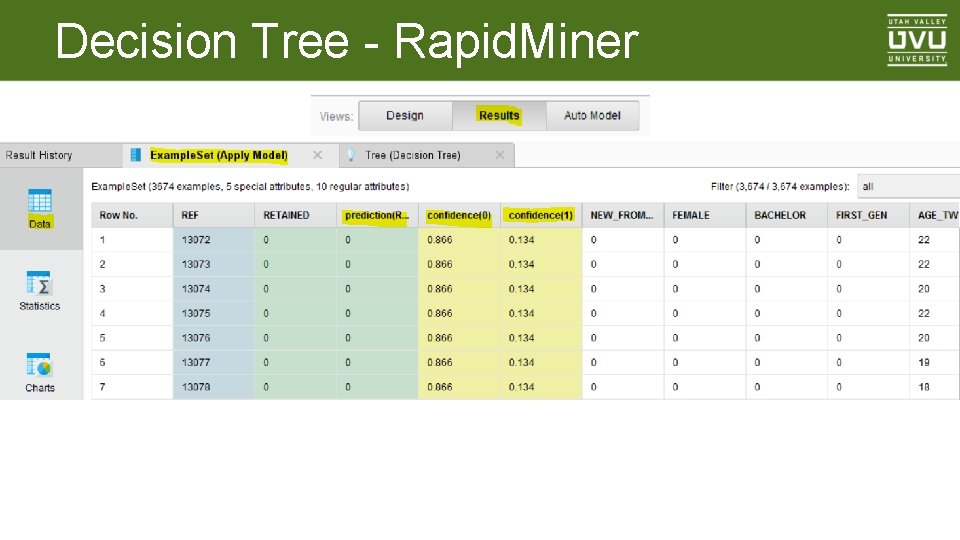Switch to the Auto Model view

(x=592, y=116)
